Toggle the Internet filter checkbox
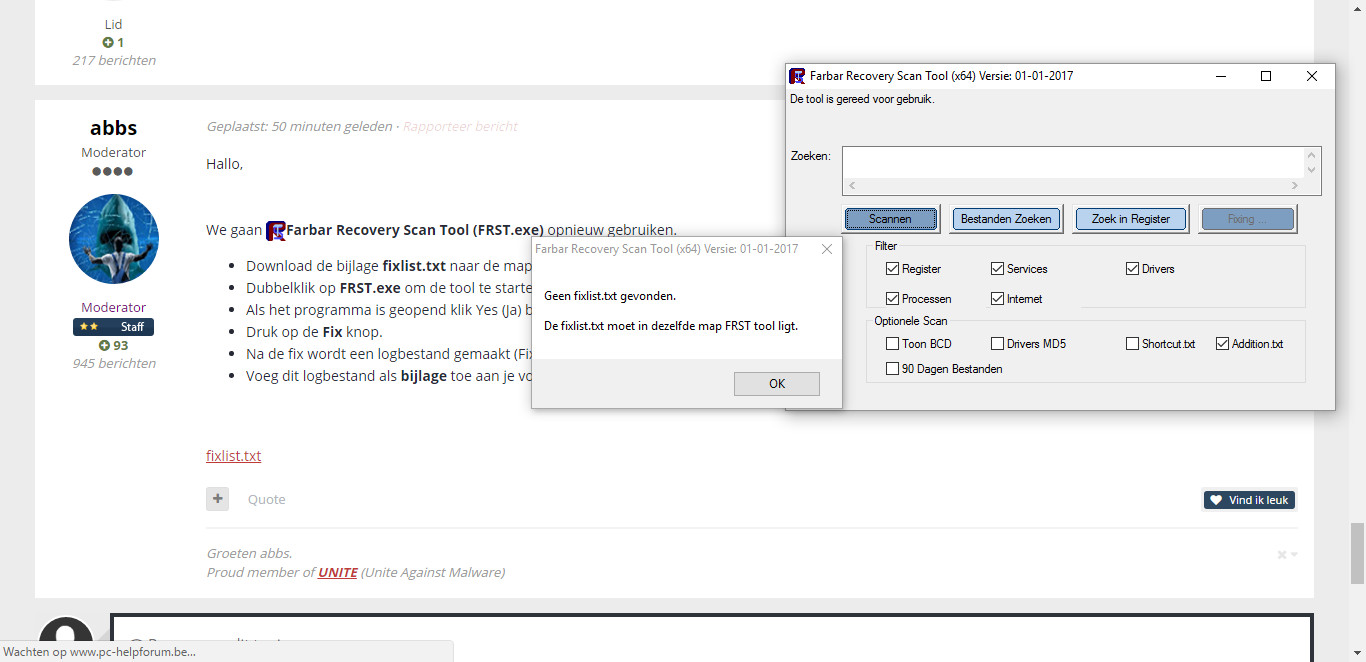This screenshot has height=662, width=1366. pyautogui.click(x=997, y=299)
